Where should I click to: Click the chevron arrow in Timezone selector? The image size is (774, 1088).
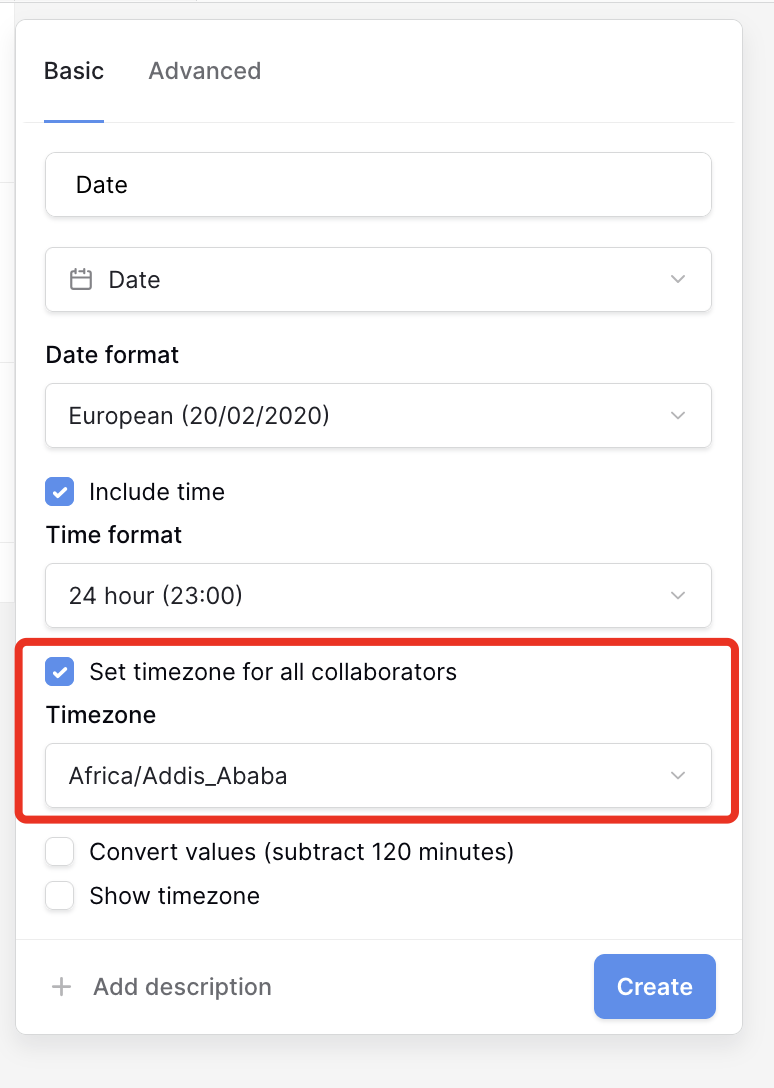678,775
